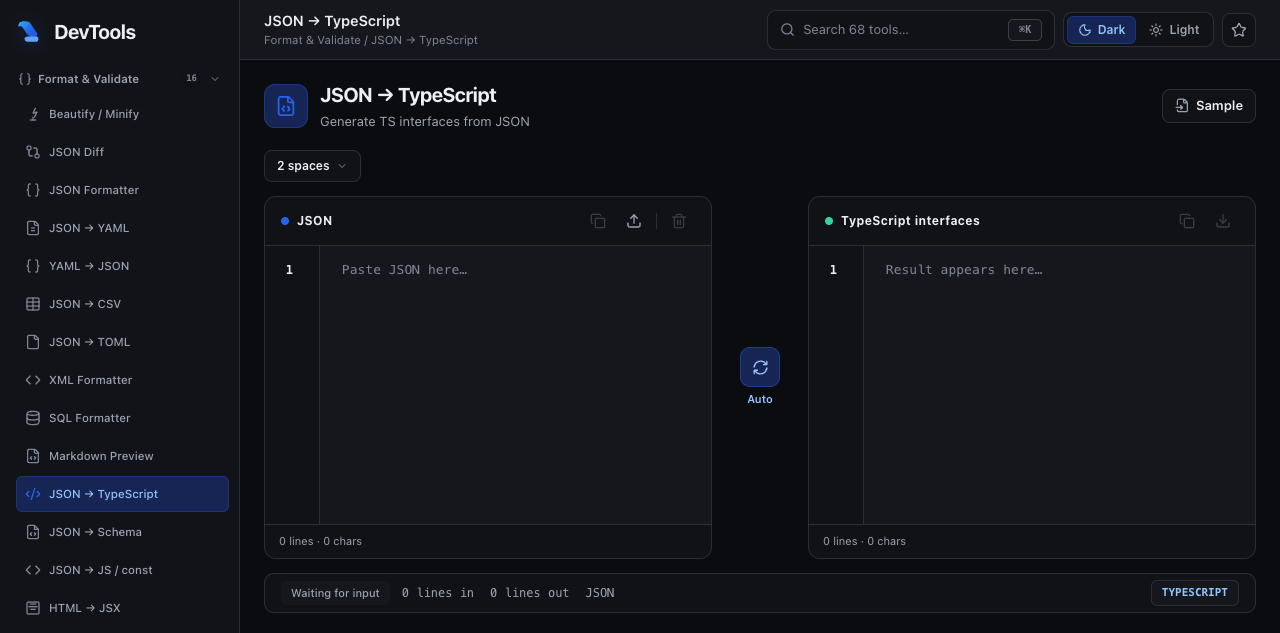Switch to Light theme
This screenshot has height=633, width=1280.
pos(1174,30)
